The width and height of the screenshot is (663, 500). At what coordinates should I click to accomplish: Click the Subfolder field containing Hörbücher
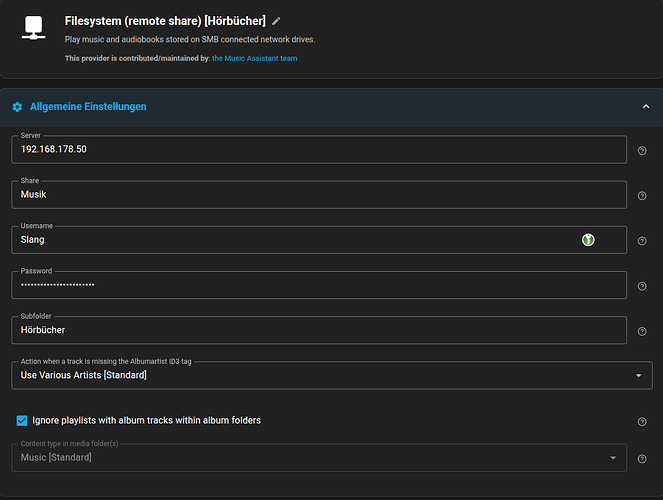[319, 330]
